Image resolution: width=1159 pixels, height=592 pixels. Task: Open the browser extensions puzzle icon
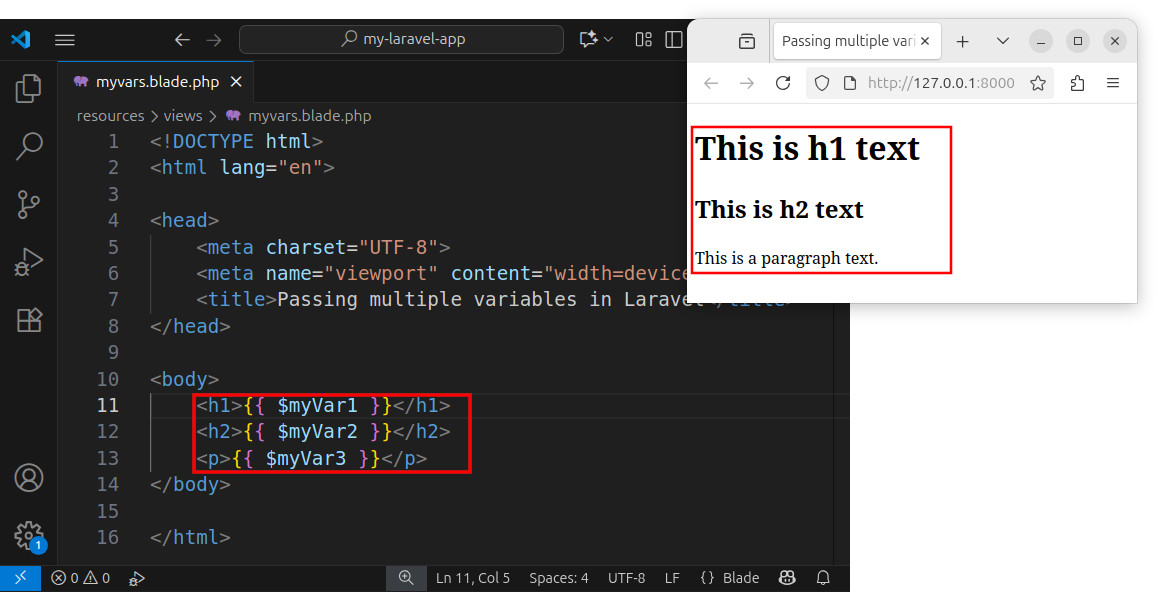pyautogui.click(x=1078, y=83)
